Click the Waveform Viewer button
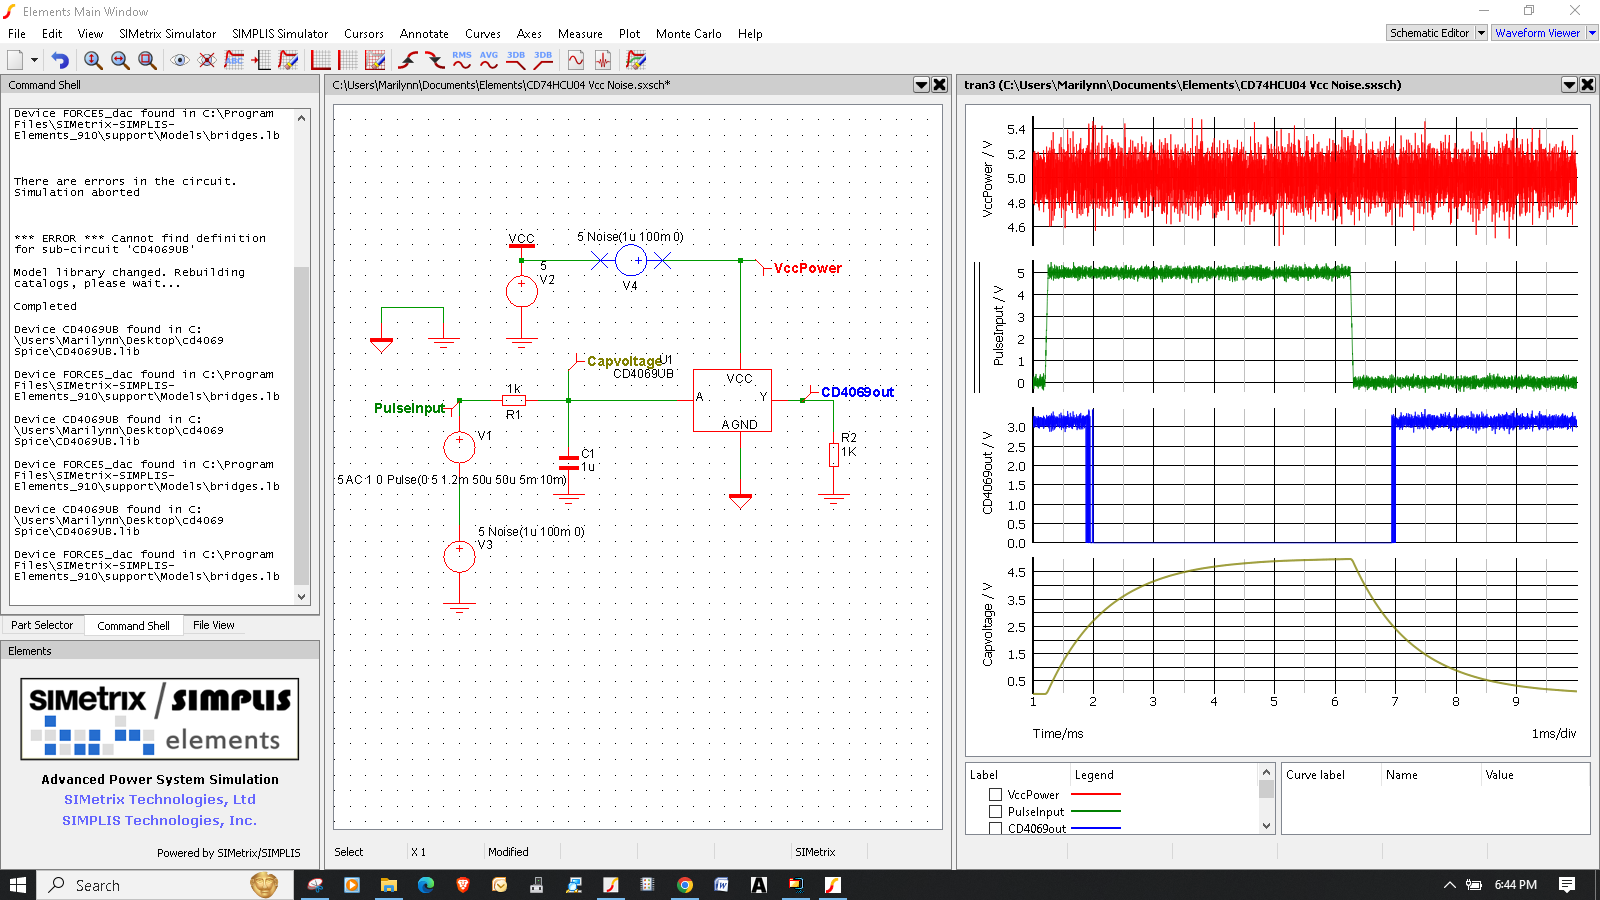The width and height of the screenshot is (1600, 900). click(x=1538, y=33)
